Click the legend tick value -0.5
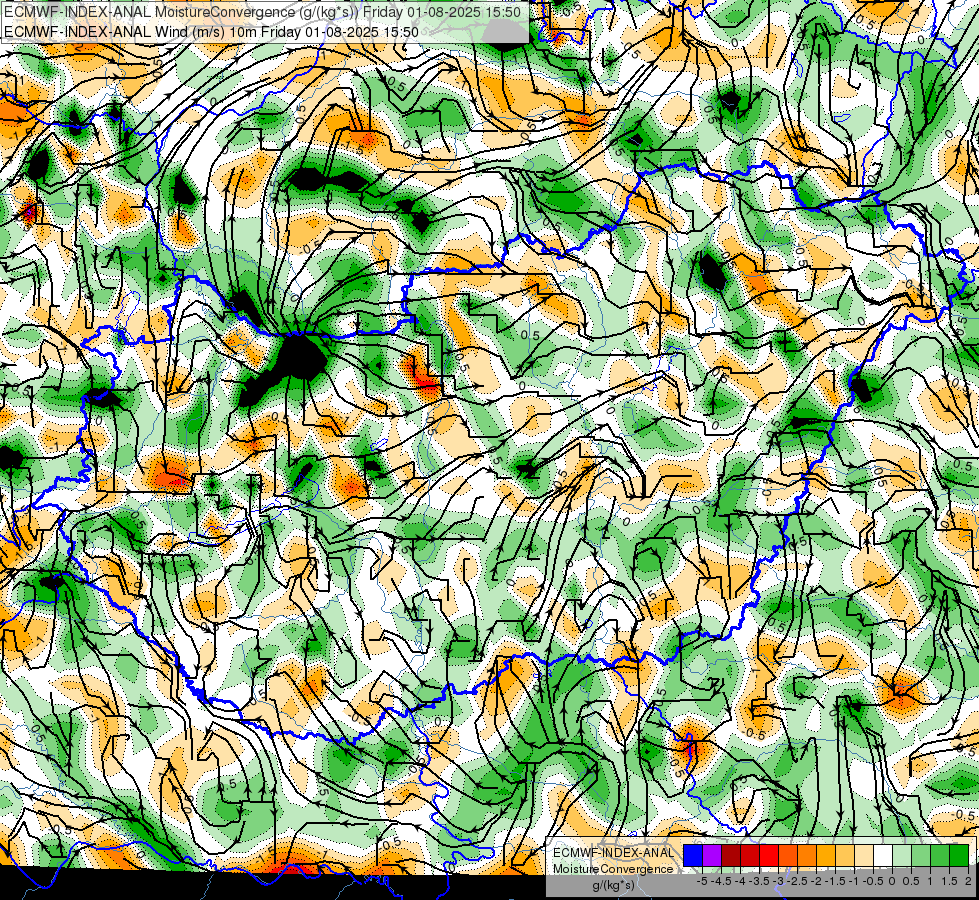 873,881
